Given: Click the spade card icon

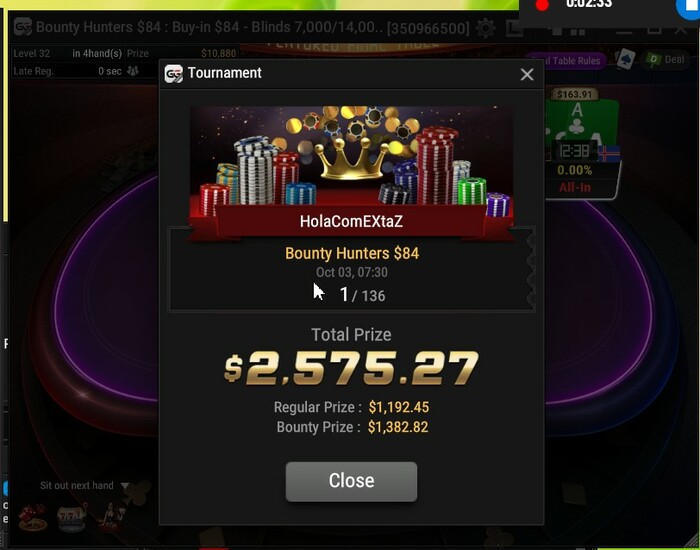Looking at the screenshot, I should 625,59.
